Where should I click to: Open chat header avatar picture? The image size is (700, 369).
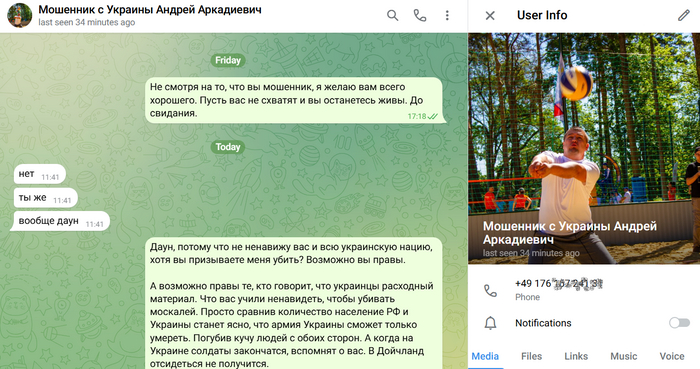19,16
